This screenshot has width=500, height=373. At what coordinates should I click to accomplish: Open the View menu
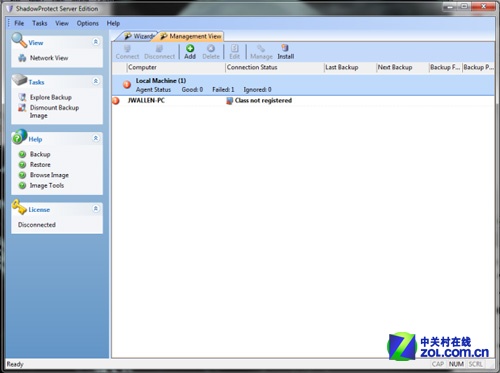click(62, 23)
